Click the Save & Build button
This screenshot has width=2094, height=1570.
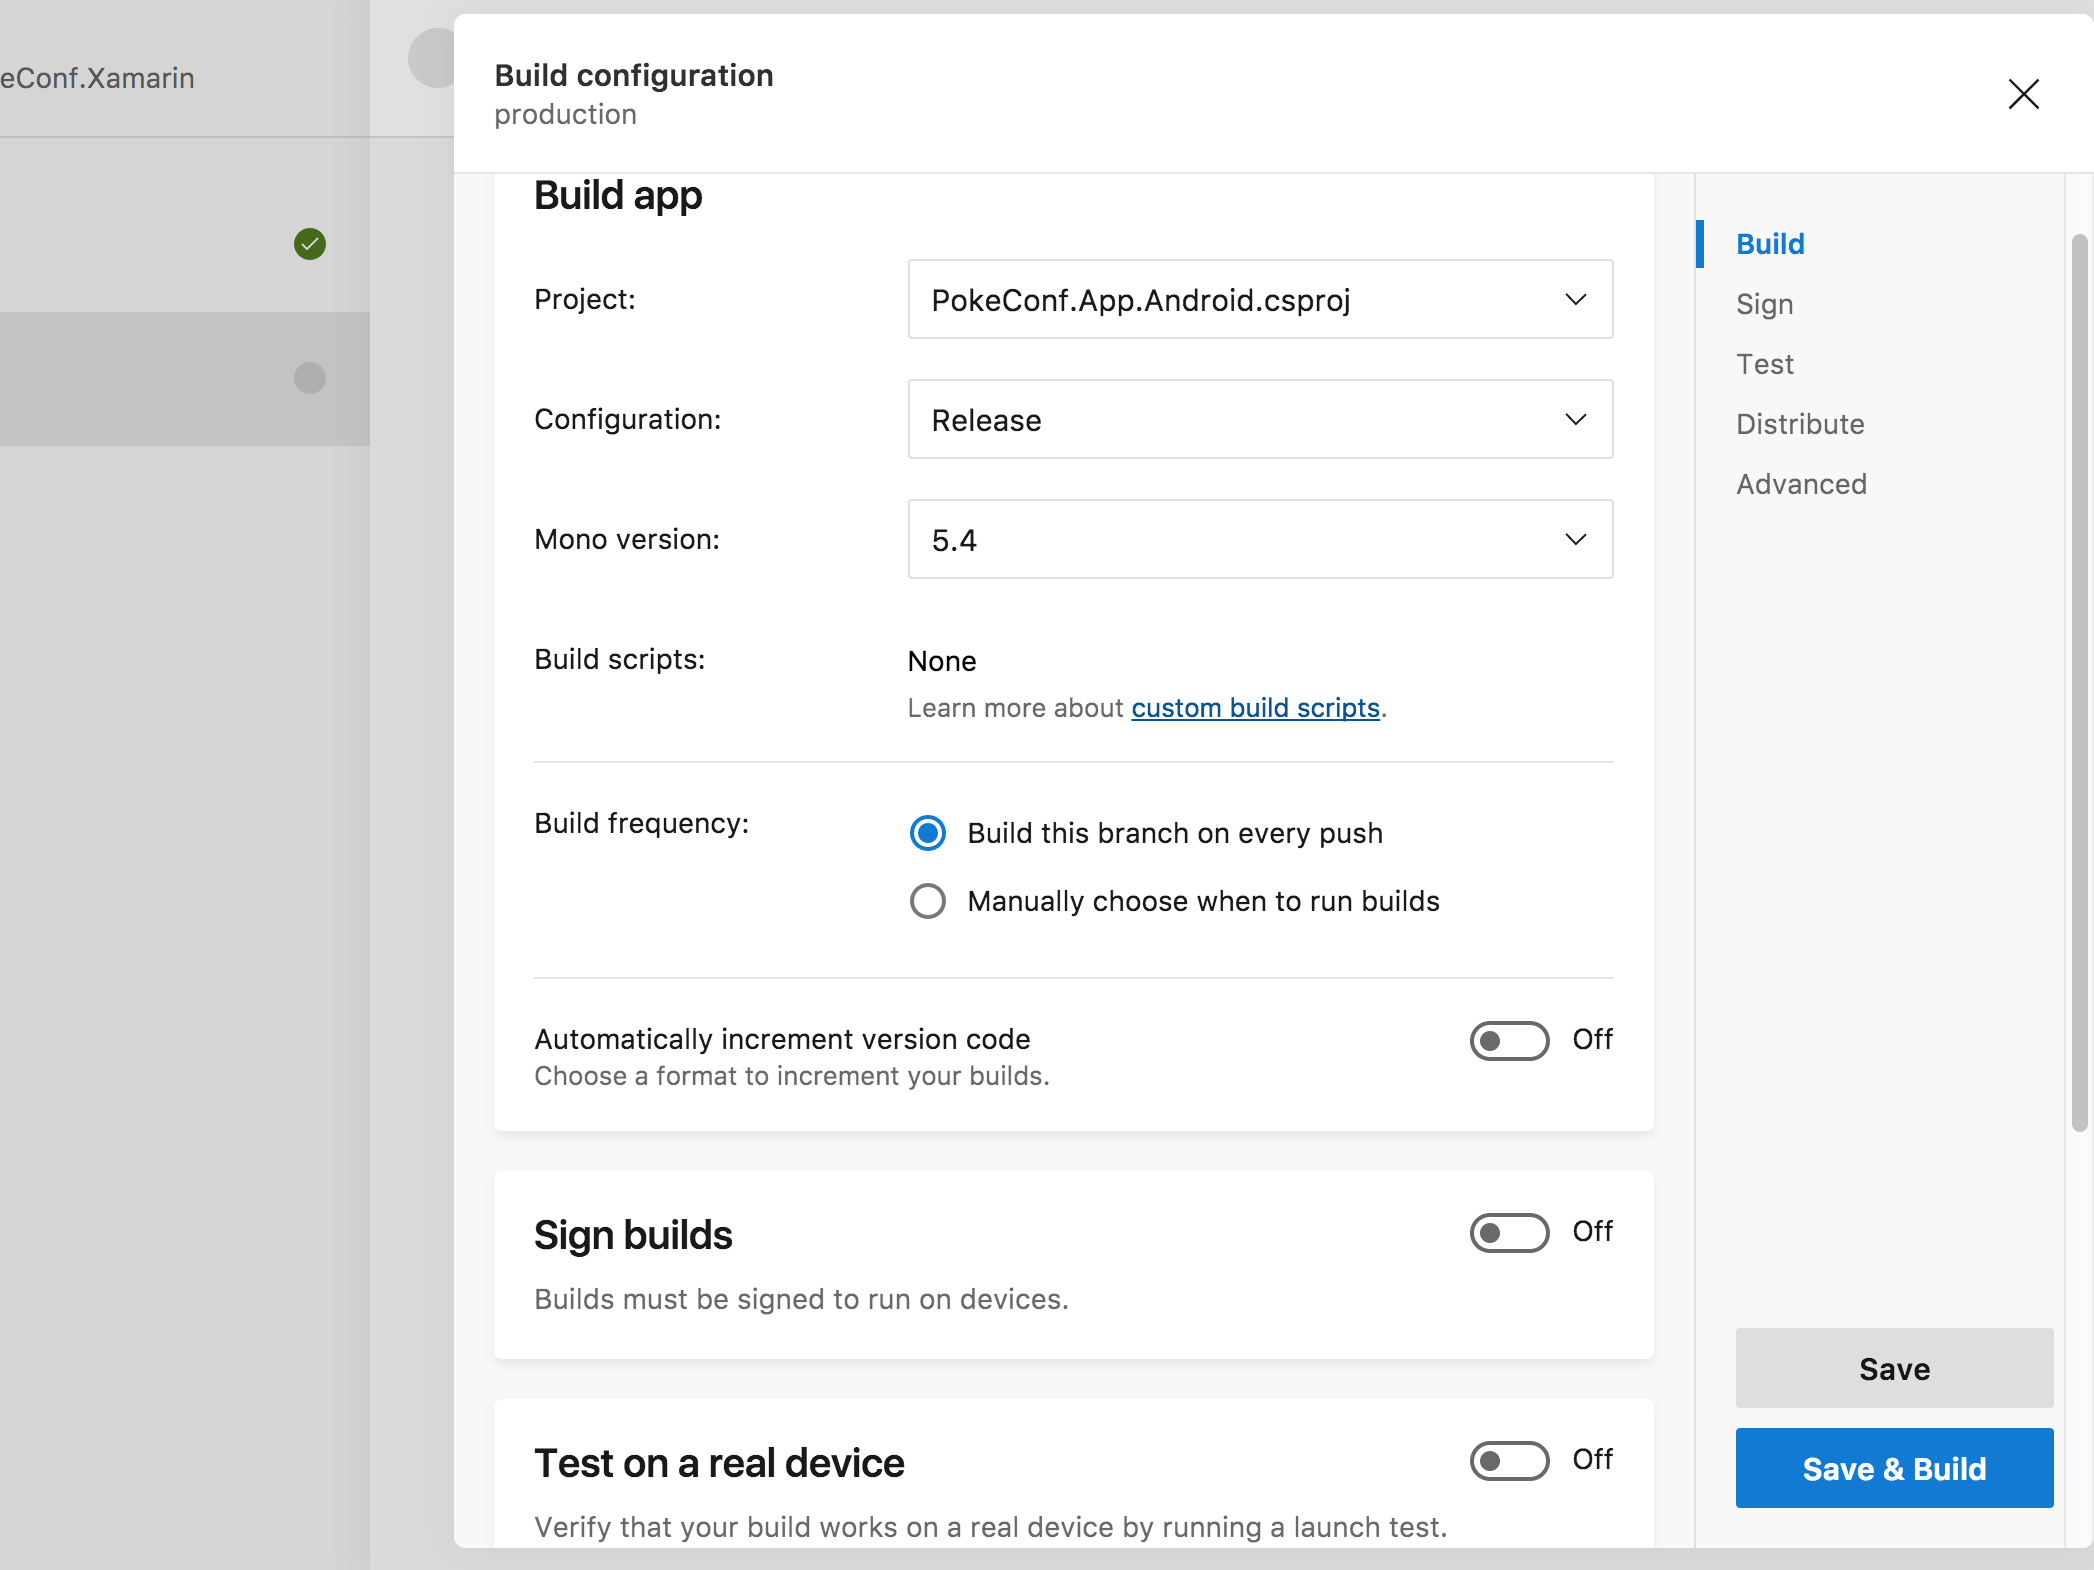[x=1894, y=1468]
